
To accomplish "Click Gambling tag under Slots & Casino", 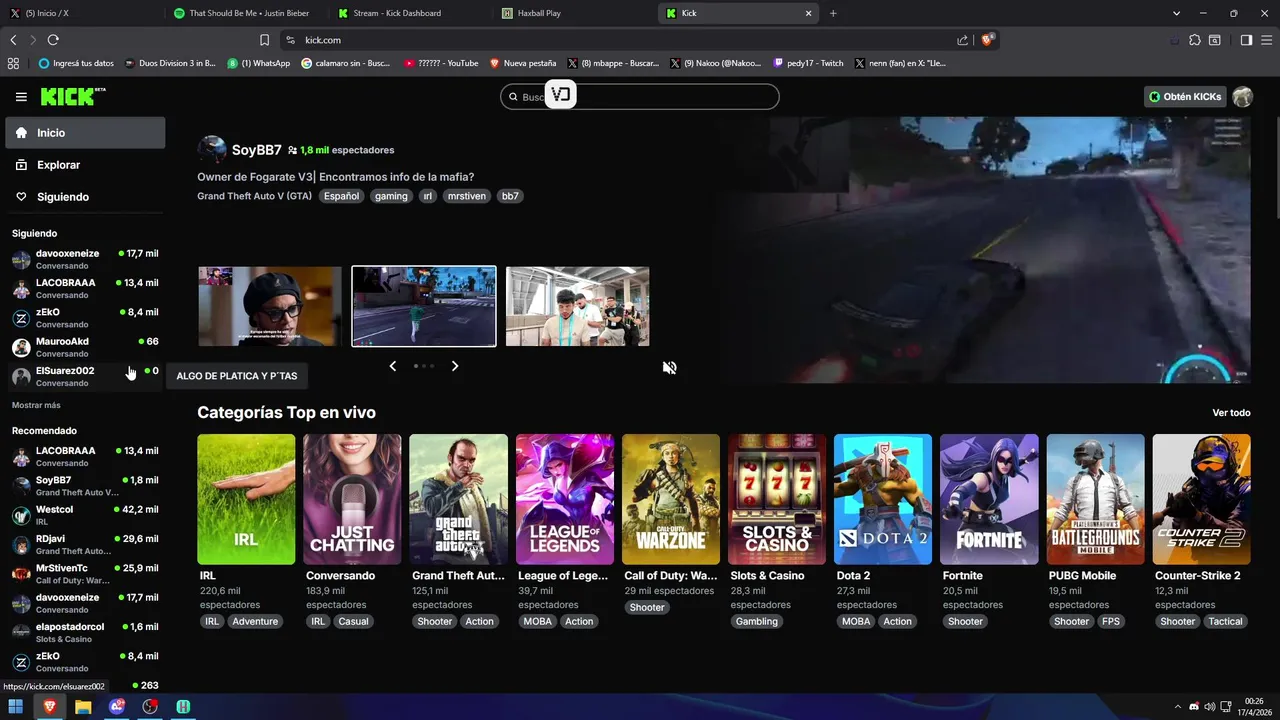I will pyautogui.click(x=757, y=621).
